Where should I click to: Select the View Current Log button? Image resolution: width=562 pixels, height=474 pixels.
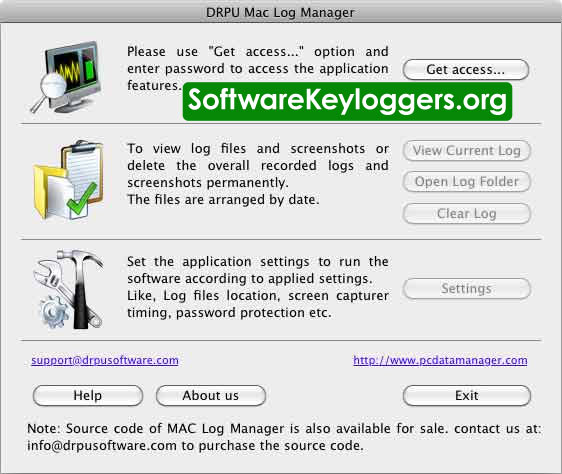(x=466, y=150)
